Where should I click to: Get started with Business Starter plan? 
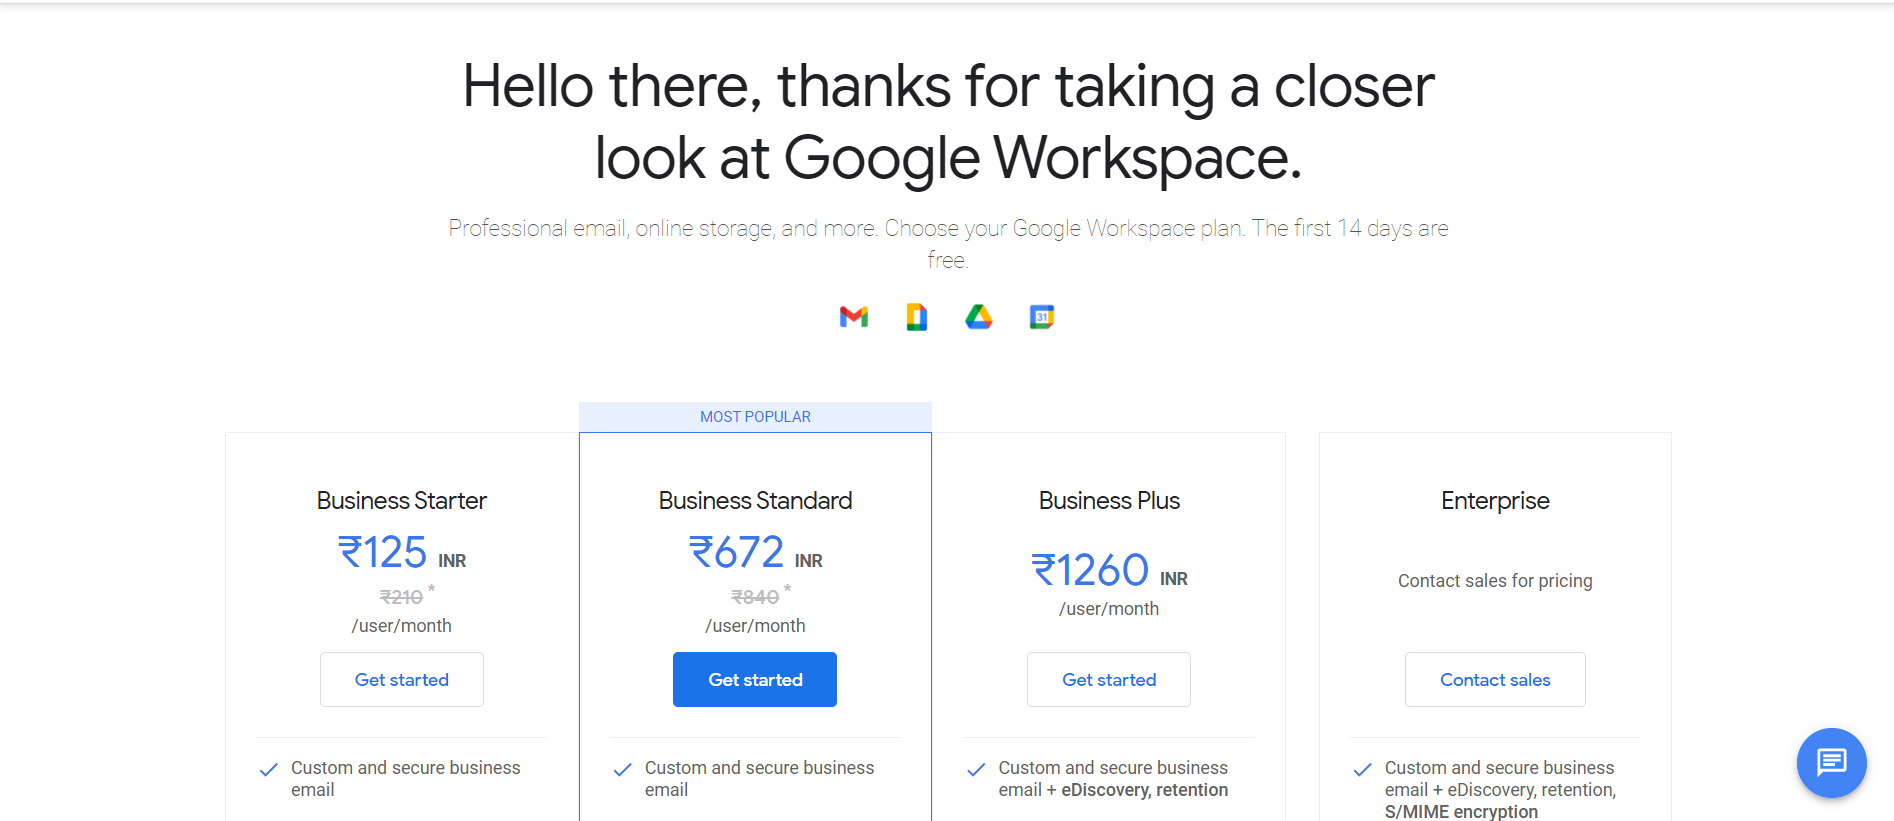(x=402, y=680)
